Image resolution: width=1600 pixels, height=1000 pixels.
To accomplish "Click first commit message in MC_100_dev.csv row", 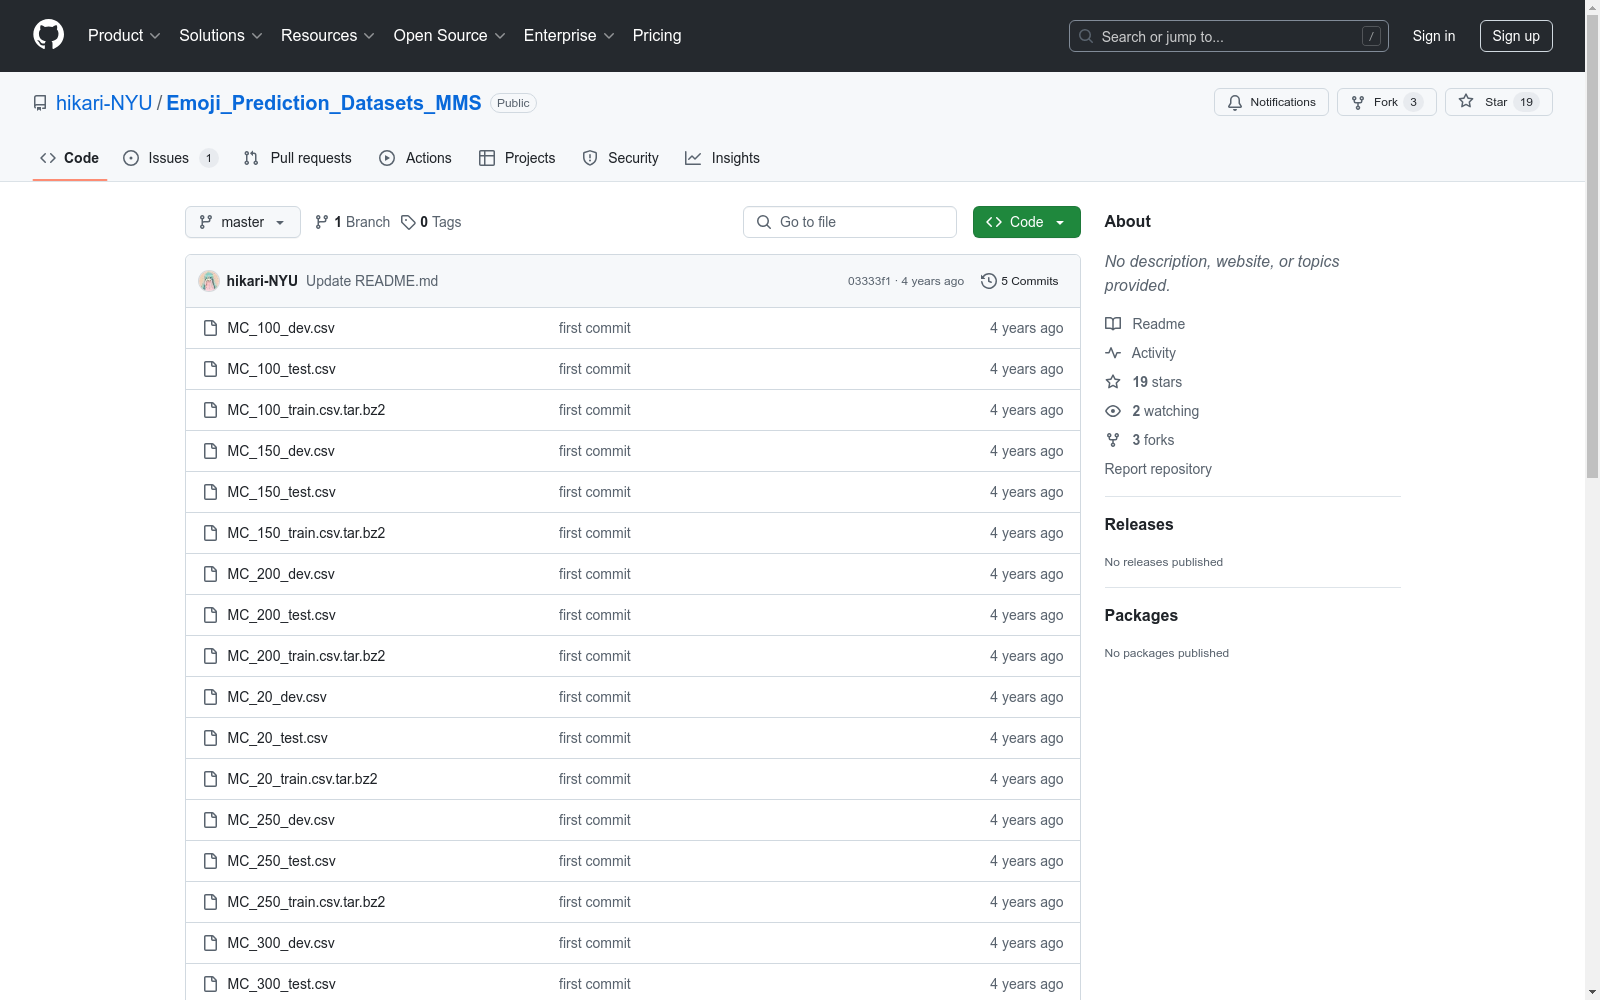I will [x=595, y=328].
